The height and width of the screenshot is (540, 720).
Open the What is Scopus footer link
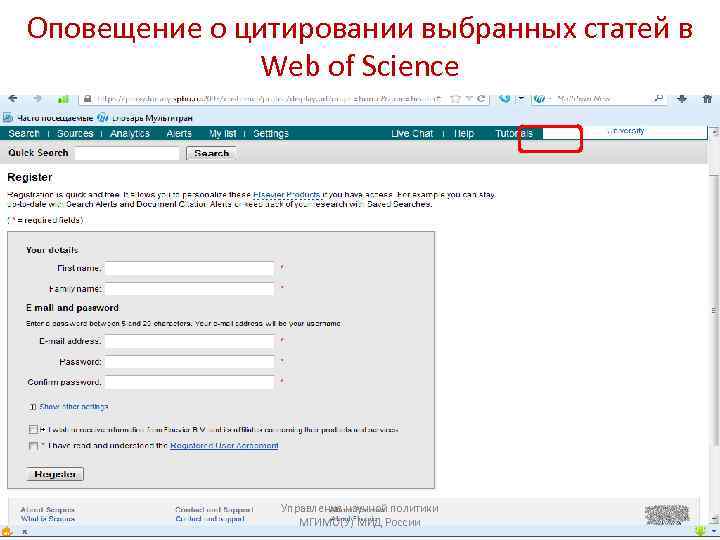(48, 519)
